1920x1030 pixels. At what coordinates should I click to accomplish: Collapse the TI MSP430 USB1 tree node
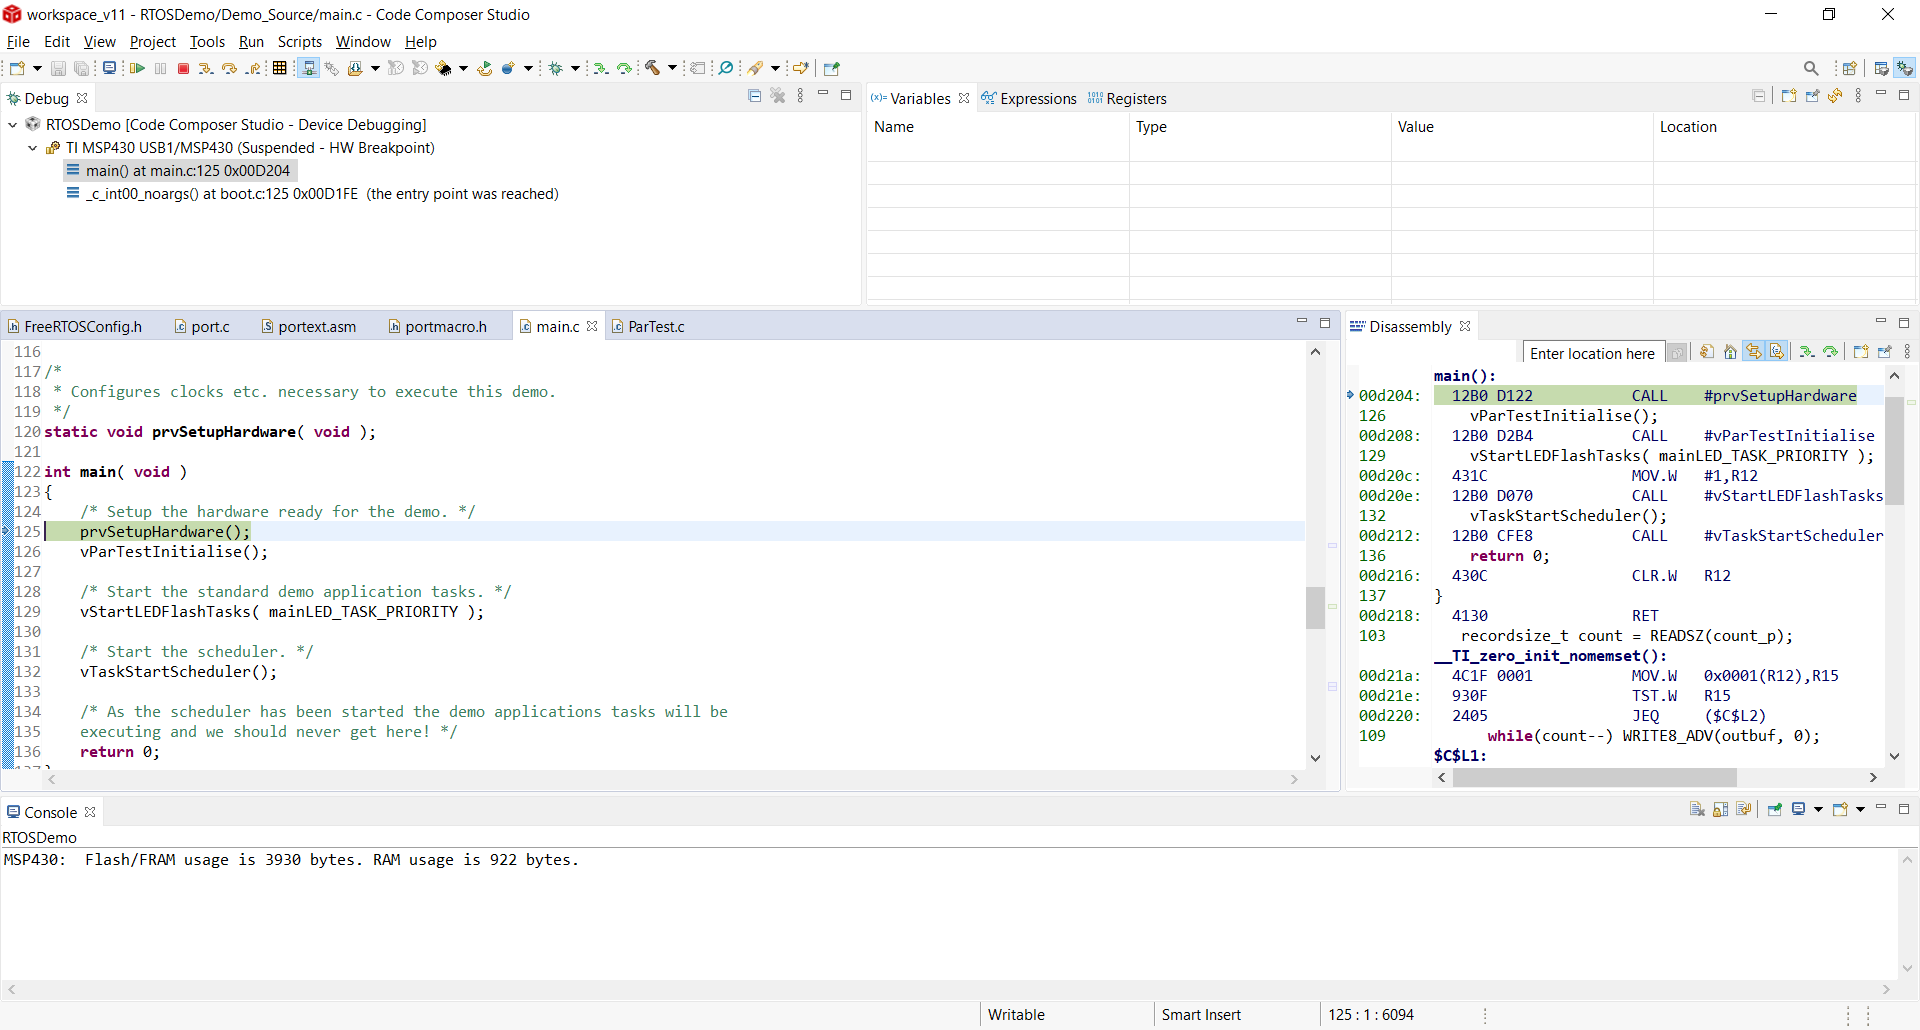tap(32, 148)
